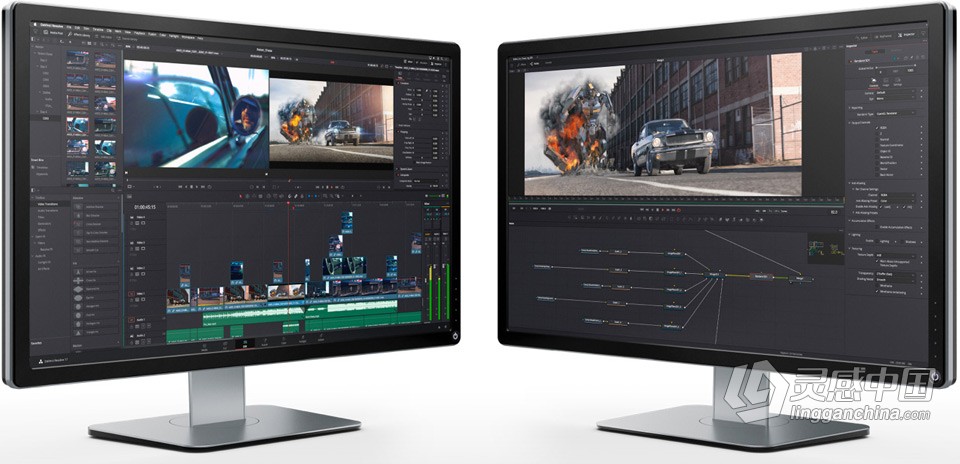Viewport: 960px width, 464px height.
Task: Open the Renderer Type dropdown
Action: [896, 113]
